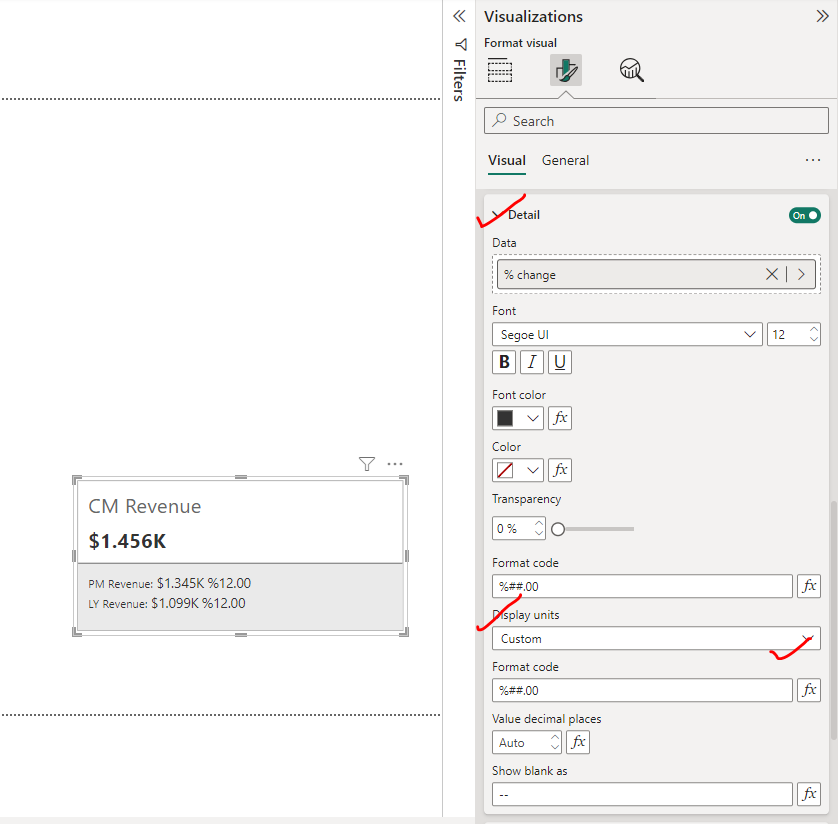Image resolution: width=838 pixels, height=824 pixels.
Task: Switch to the General tab
Action: pos(565,160)
